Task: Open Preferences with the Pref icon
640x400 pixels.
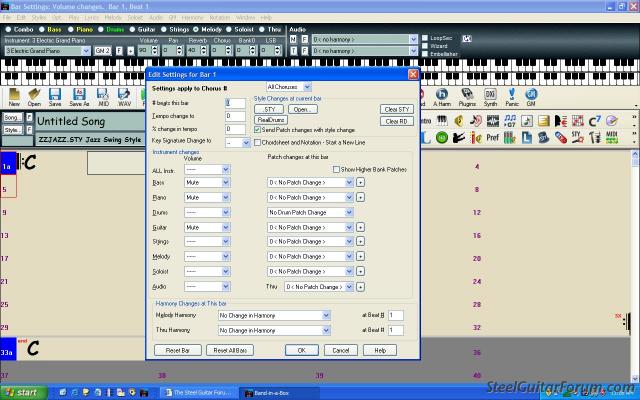Action: pos(493,138)
